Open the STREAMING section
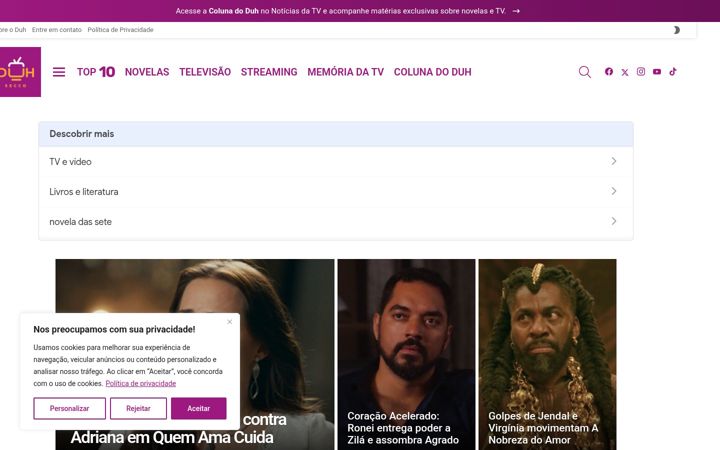The height and width of the screenshot is (450, 720). click(x=269, y=72)
